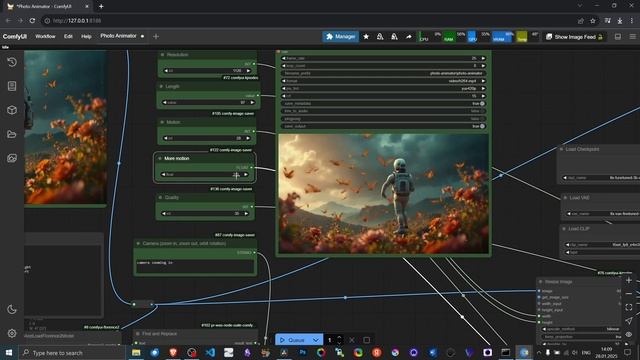Open Visual Studio Code from taskbar
The image size is (640, 360).
coord(210,352)
